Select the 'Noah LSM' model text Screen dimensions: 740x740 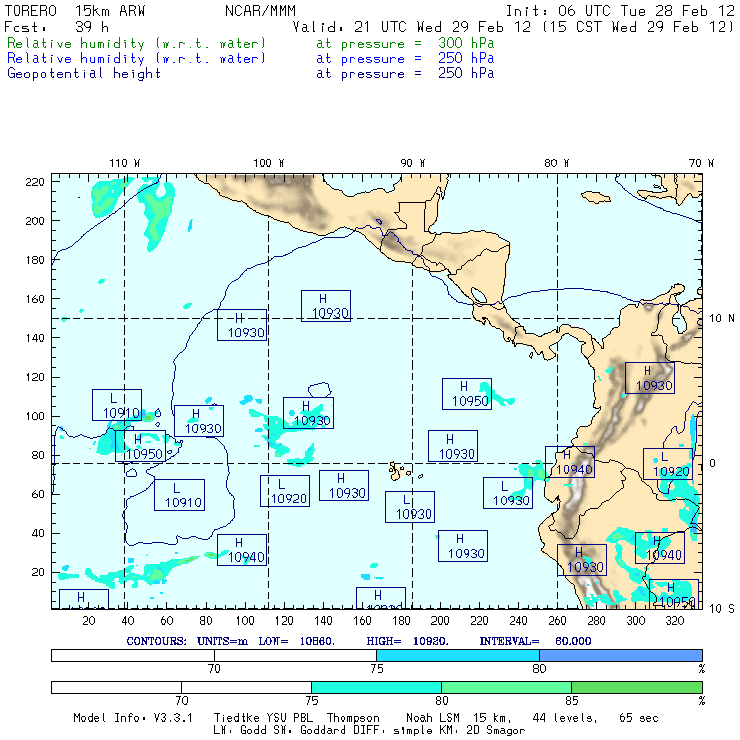click(433, 718)
